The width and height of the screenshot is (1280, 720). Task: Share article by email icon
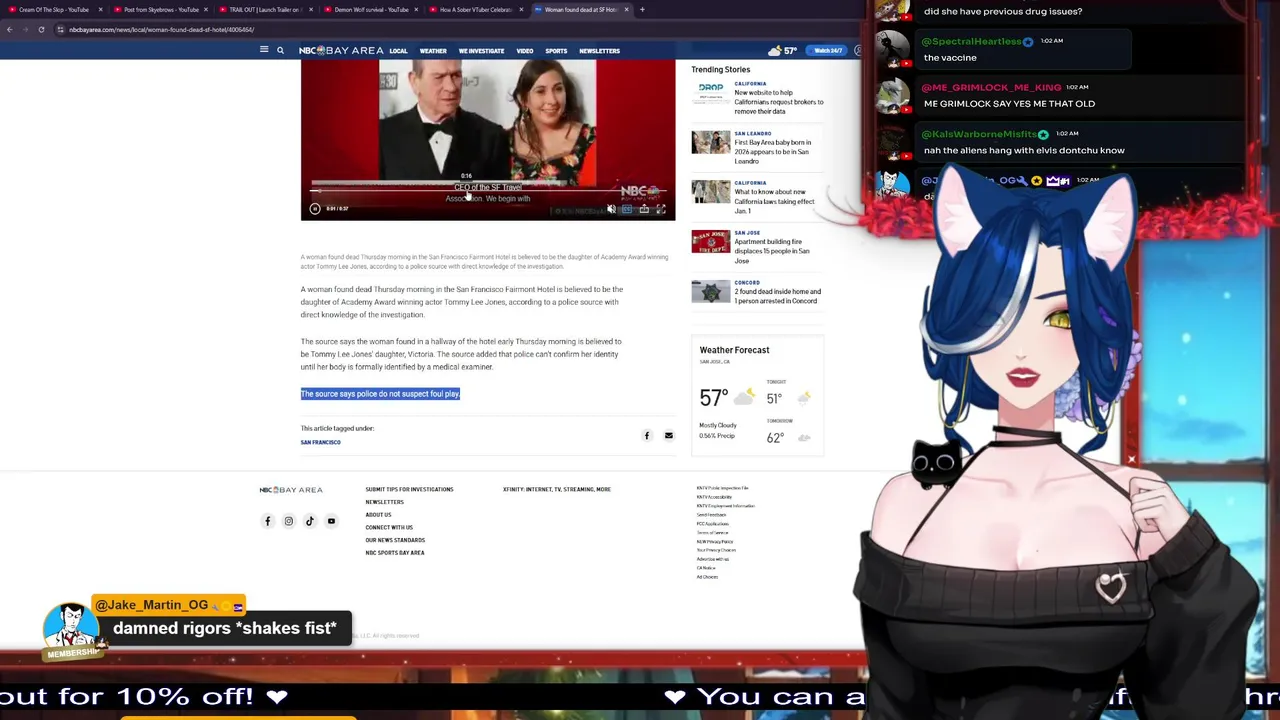coord(669,436)
